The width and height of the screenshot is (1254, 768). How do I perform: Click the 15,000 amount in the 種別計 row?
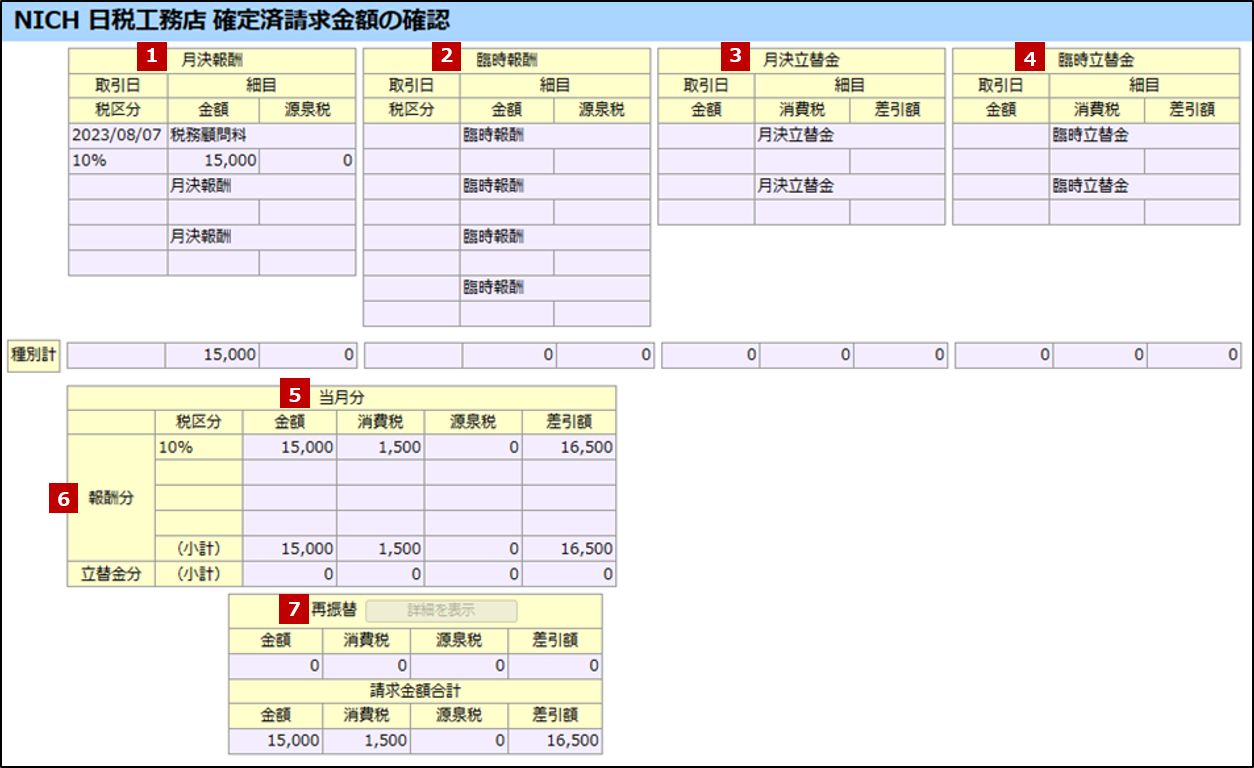pos(212,355)
